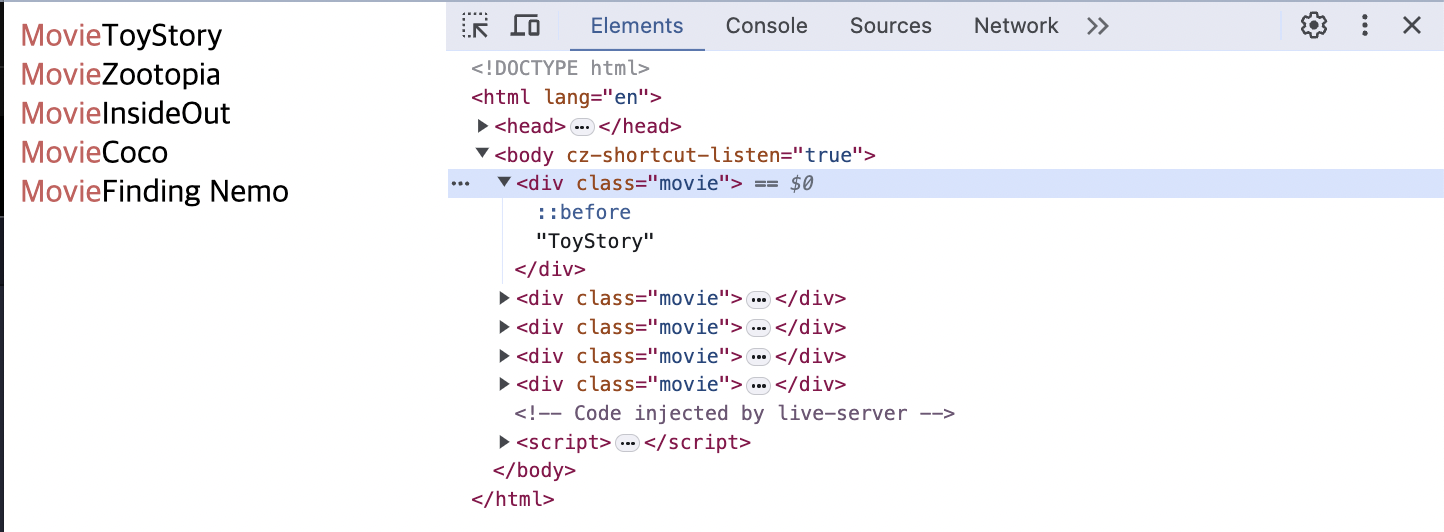This screenshot has width=1444, height=532.
Task: Click MovieFinding Nemo text on the page
Action: coord(155,192)
